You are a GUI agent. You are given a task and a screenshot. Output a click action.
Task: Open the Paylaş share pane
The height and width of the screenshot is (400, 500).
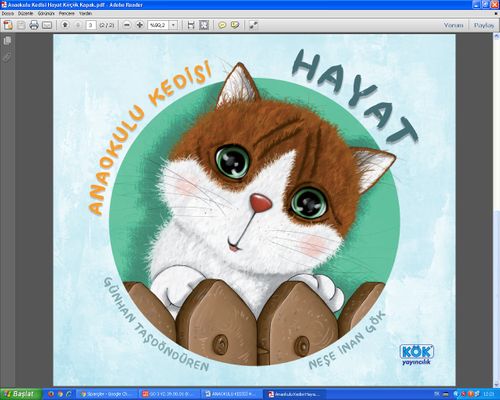[x=484, y=25]
